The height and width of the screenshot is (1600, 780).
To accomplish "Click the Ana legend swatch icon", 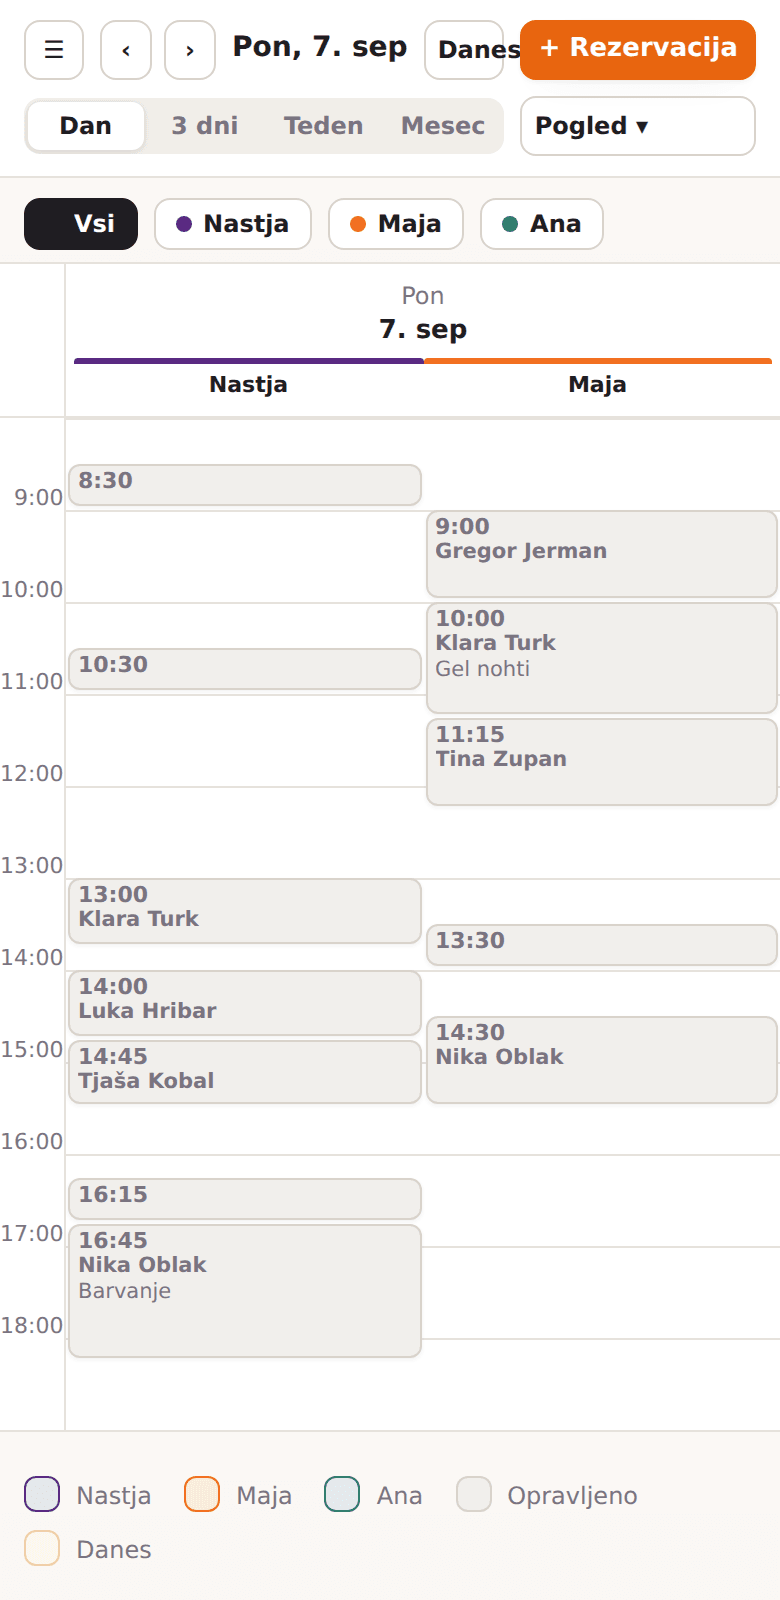I will coord(342,1494).
